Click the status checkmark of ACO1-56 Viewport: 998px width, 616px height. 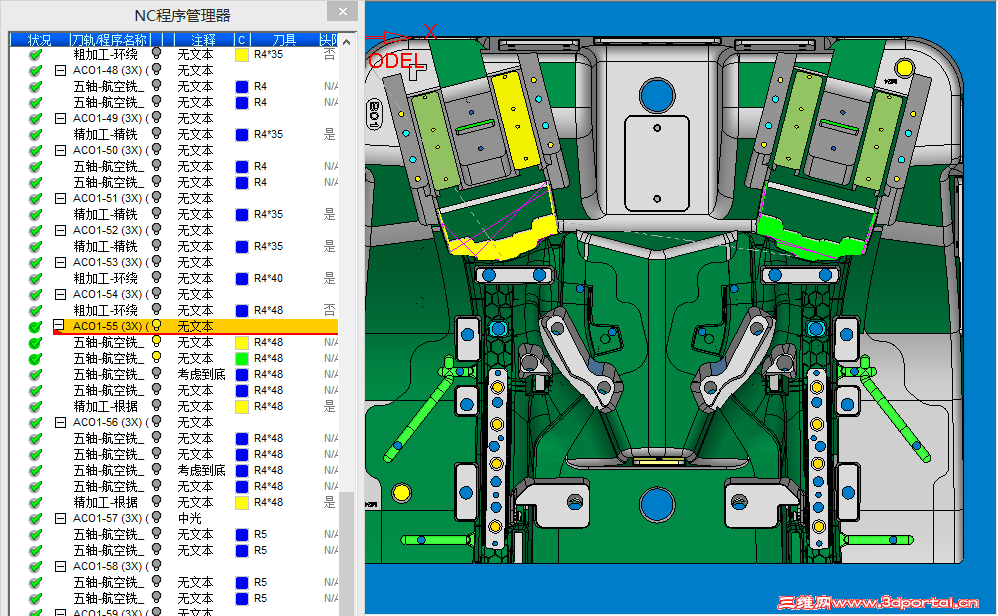(x=36, y=423)
